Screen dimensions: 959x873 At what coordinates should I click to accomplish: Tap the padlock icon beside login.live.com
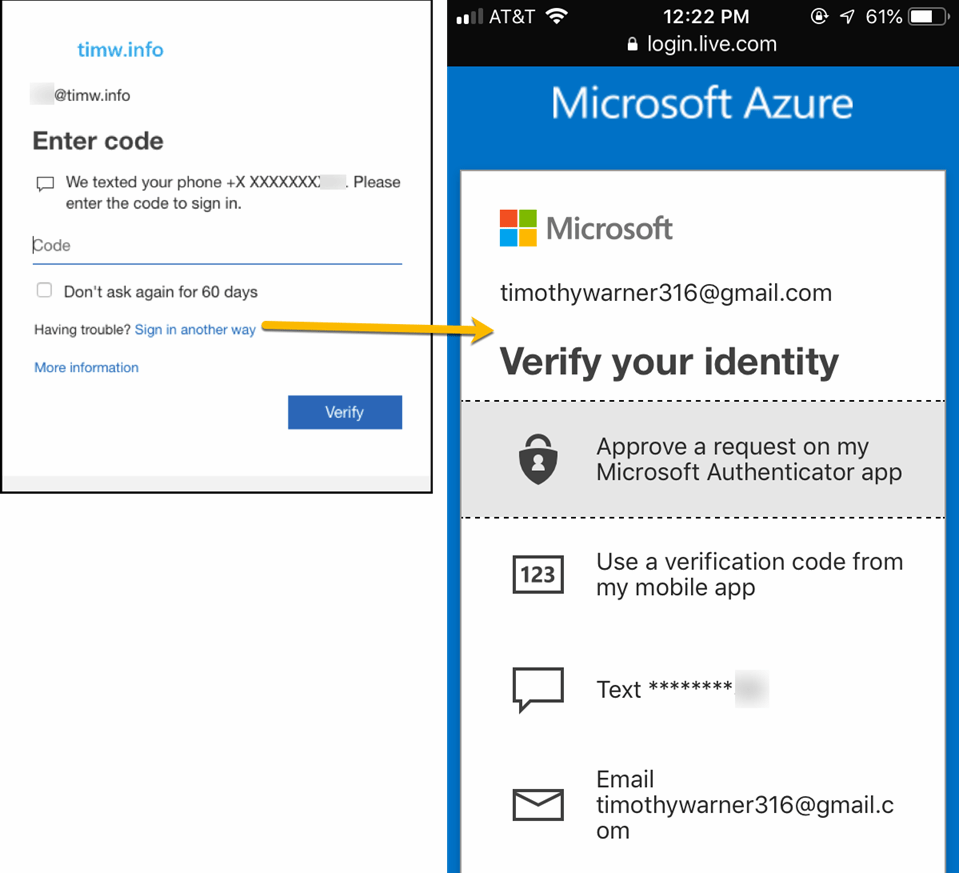pyautogui.click(x=632, y=44)
